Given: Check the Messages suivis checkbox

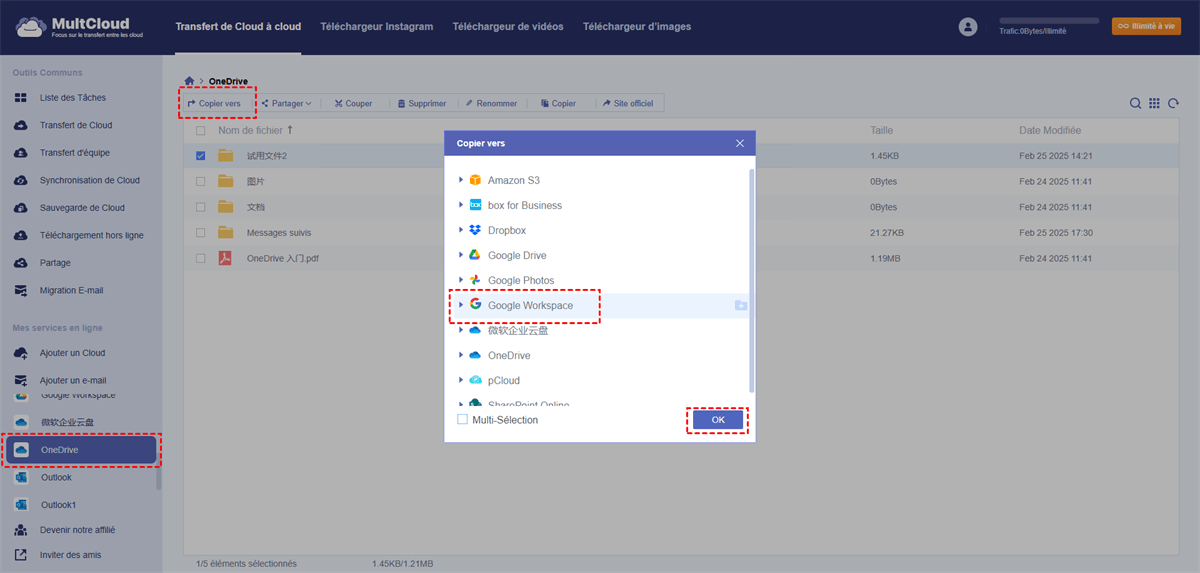Looking at the screenshot, I should (201, 233).
